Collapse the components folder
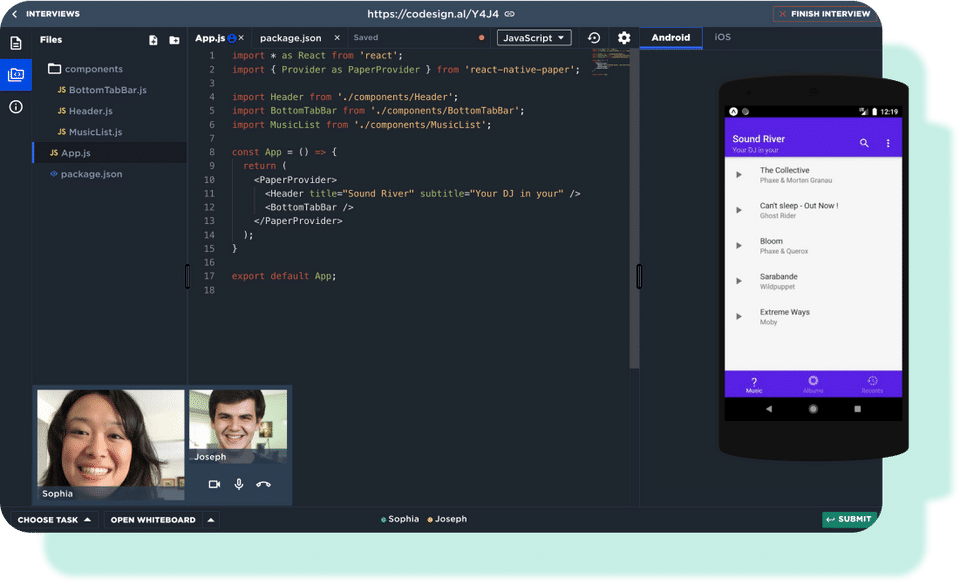The image size is (960, 584). (86, 69)
